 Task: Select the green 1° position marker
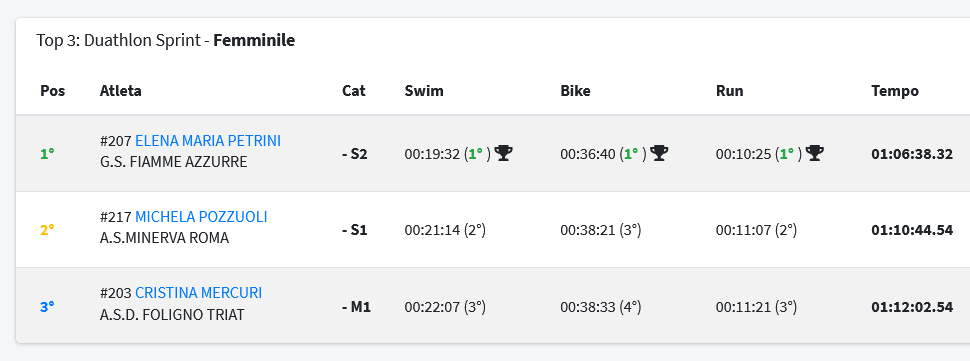coord(48,154)
